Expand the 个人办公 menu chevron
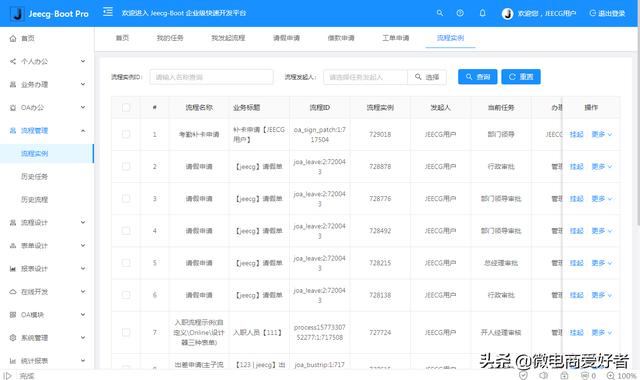Viewport: 640px width, 380px height. click(x=83, y=61)
